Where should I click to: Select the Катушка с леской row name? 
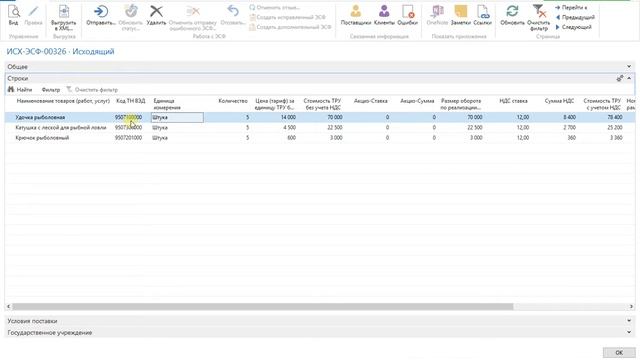[61, 127]
